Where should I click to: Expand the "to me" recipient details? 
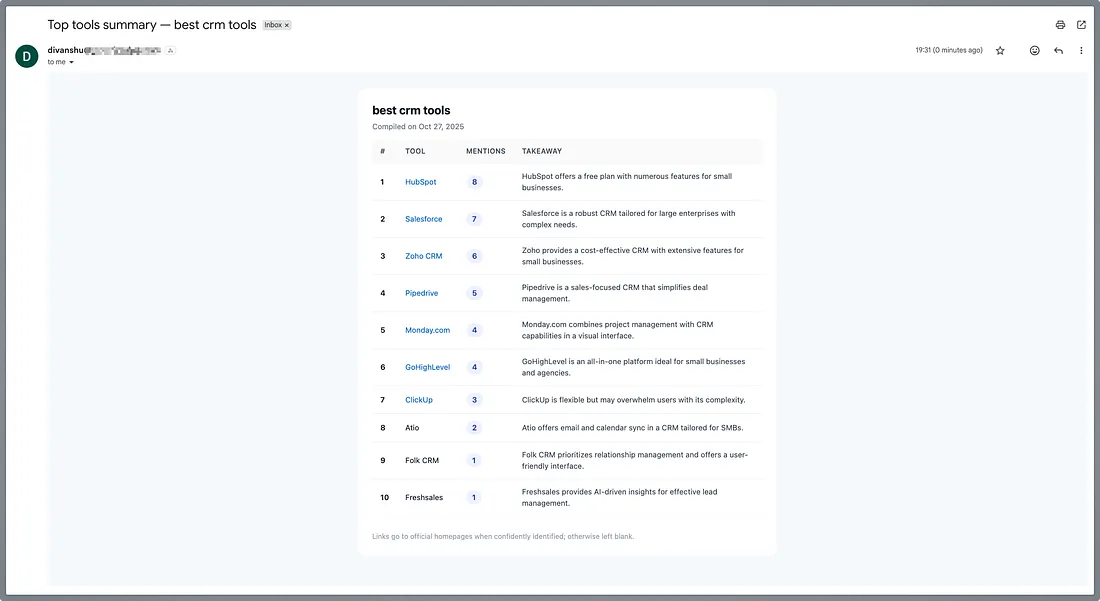(71, 62)
